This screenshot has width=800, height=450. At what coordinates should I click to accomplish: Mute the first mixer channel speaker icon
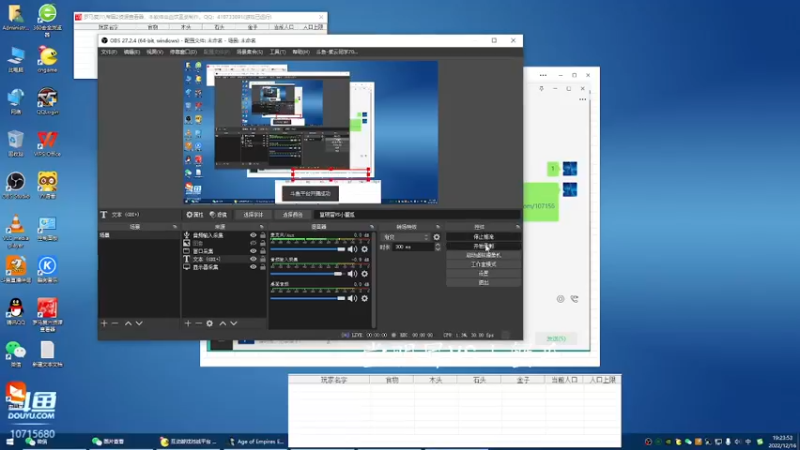[352, 249]
